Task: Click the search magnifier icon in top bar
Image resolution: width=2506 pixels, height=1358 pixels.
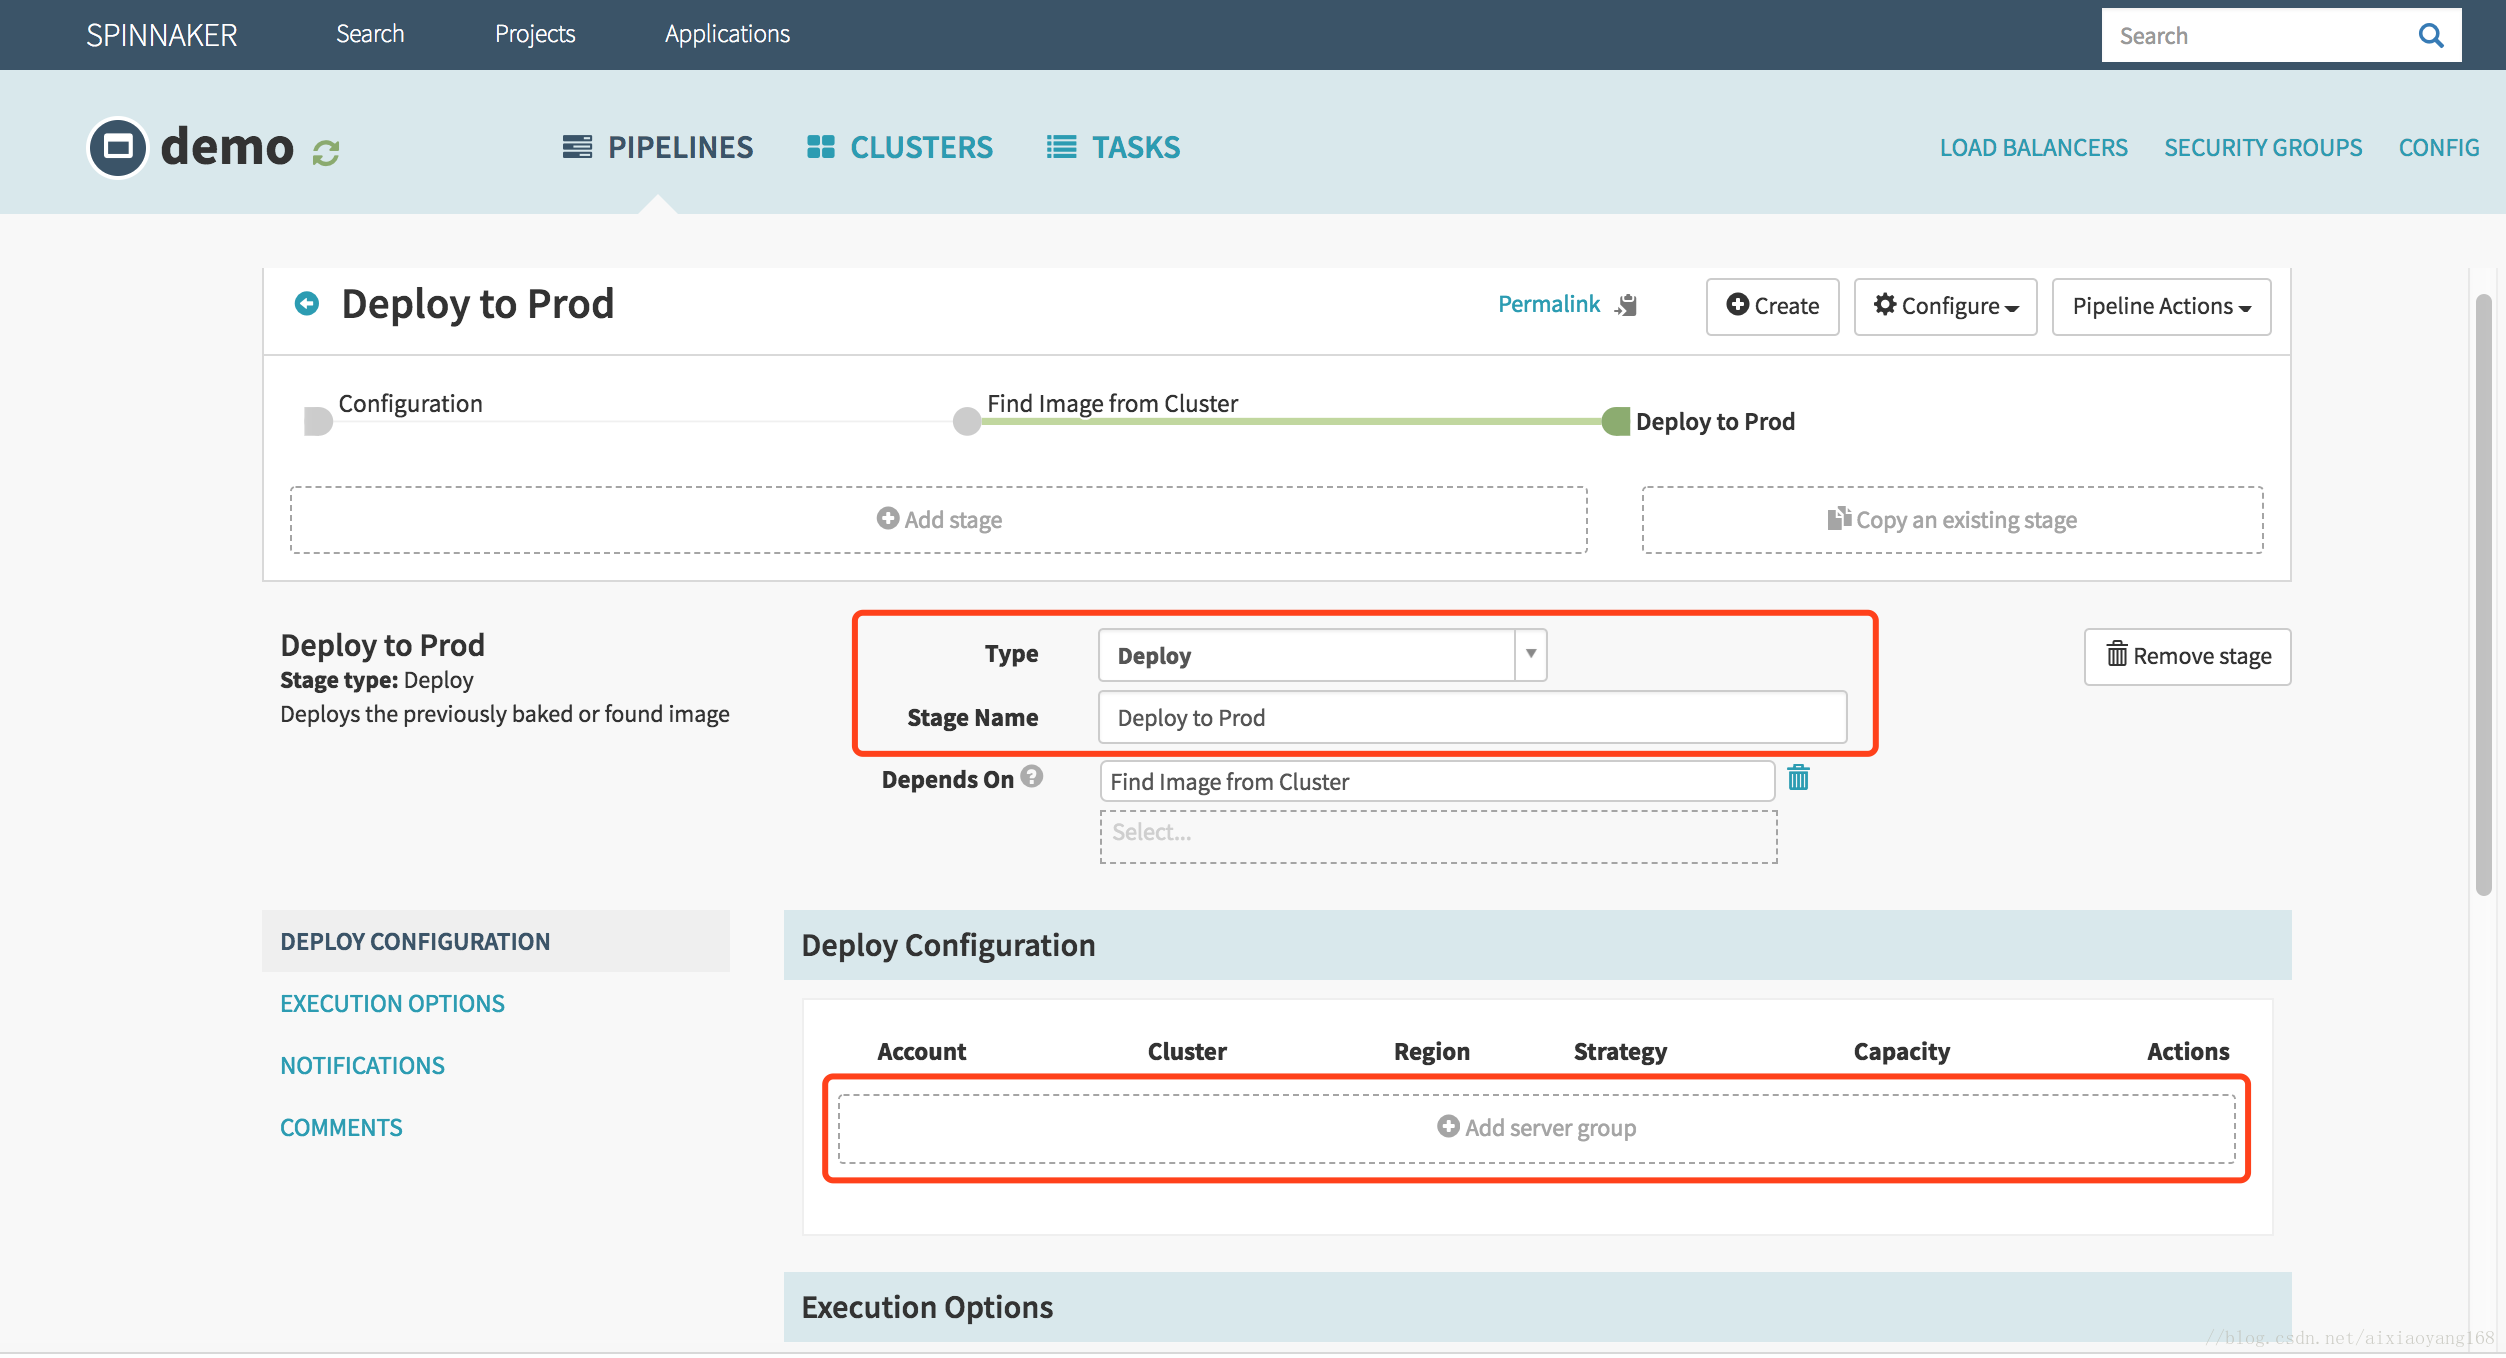Action: pos(2430,36)
